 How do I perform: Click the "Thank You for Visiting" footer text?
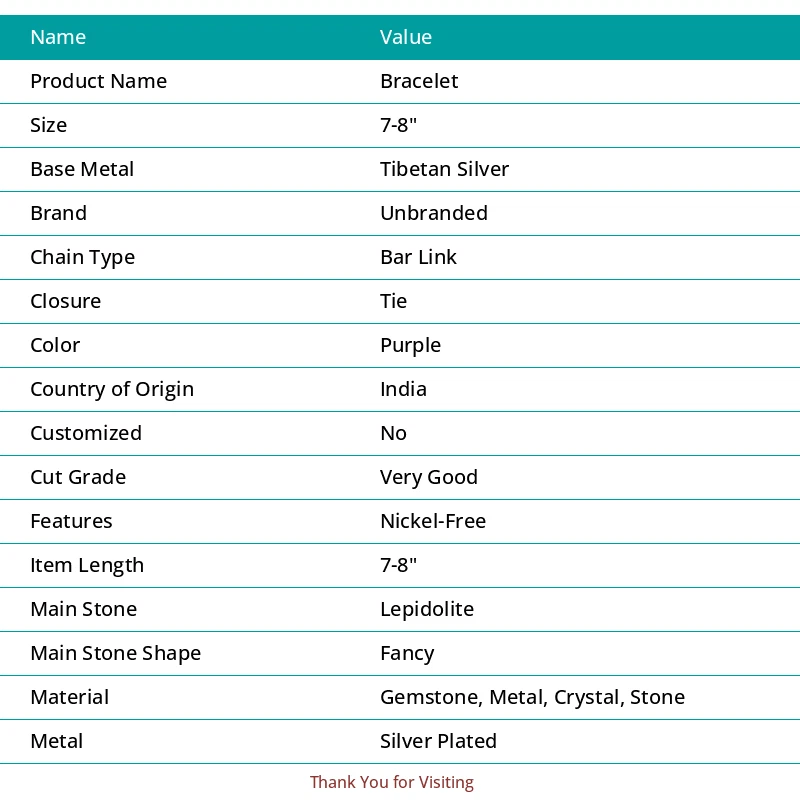(x=392, y=782)
